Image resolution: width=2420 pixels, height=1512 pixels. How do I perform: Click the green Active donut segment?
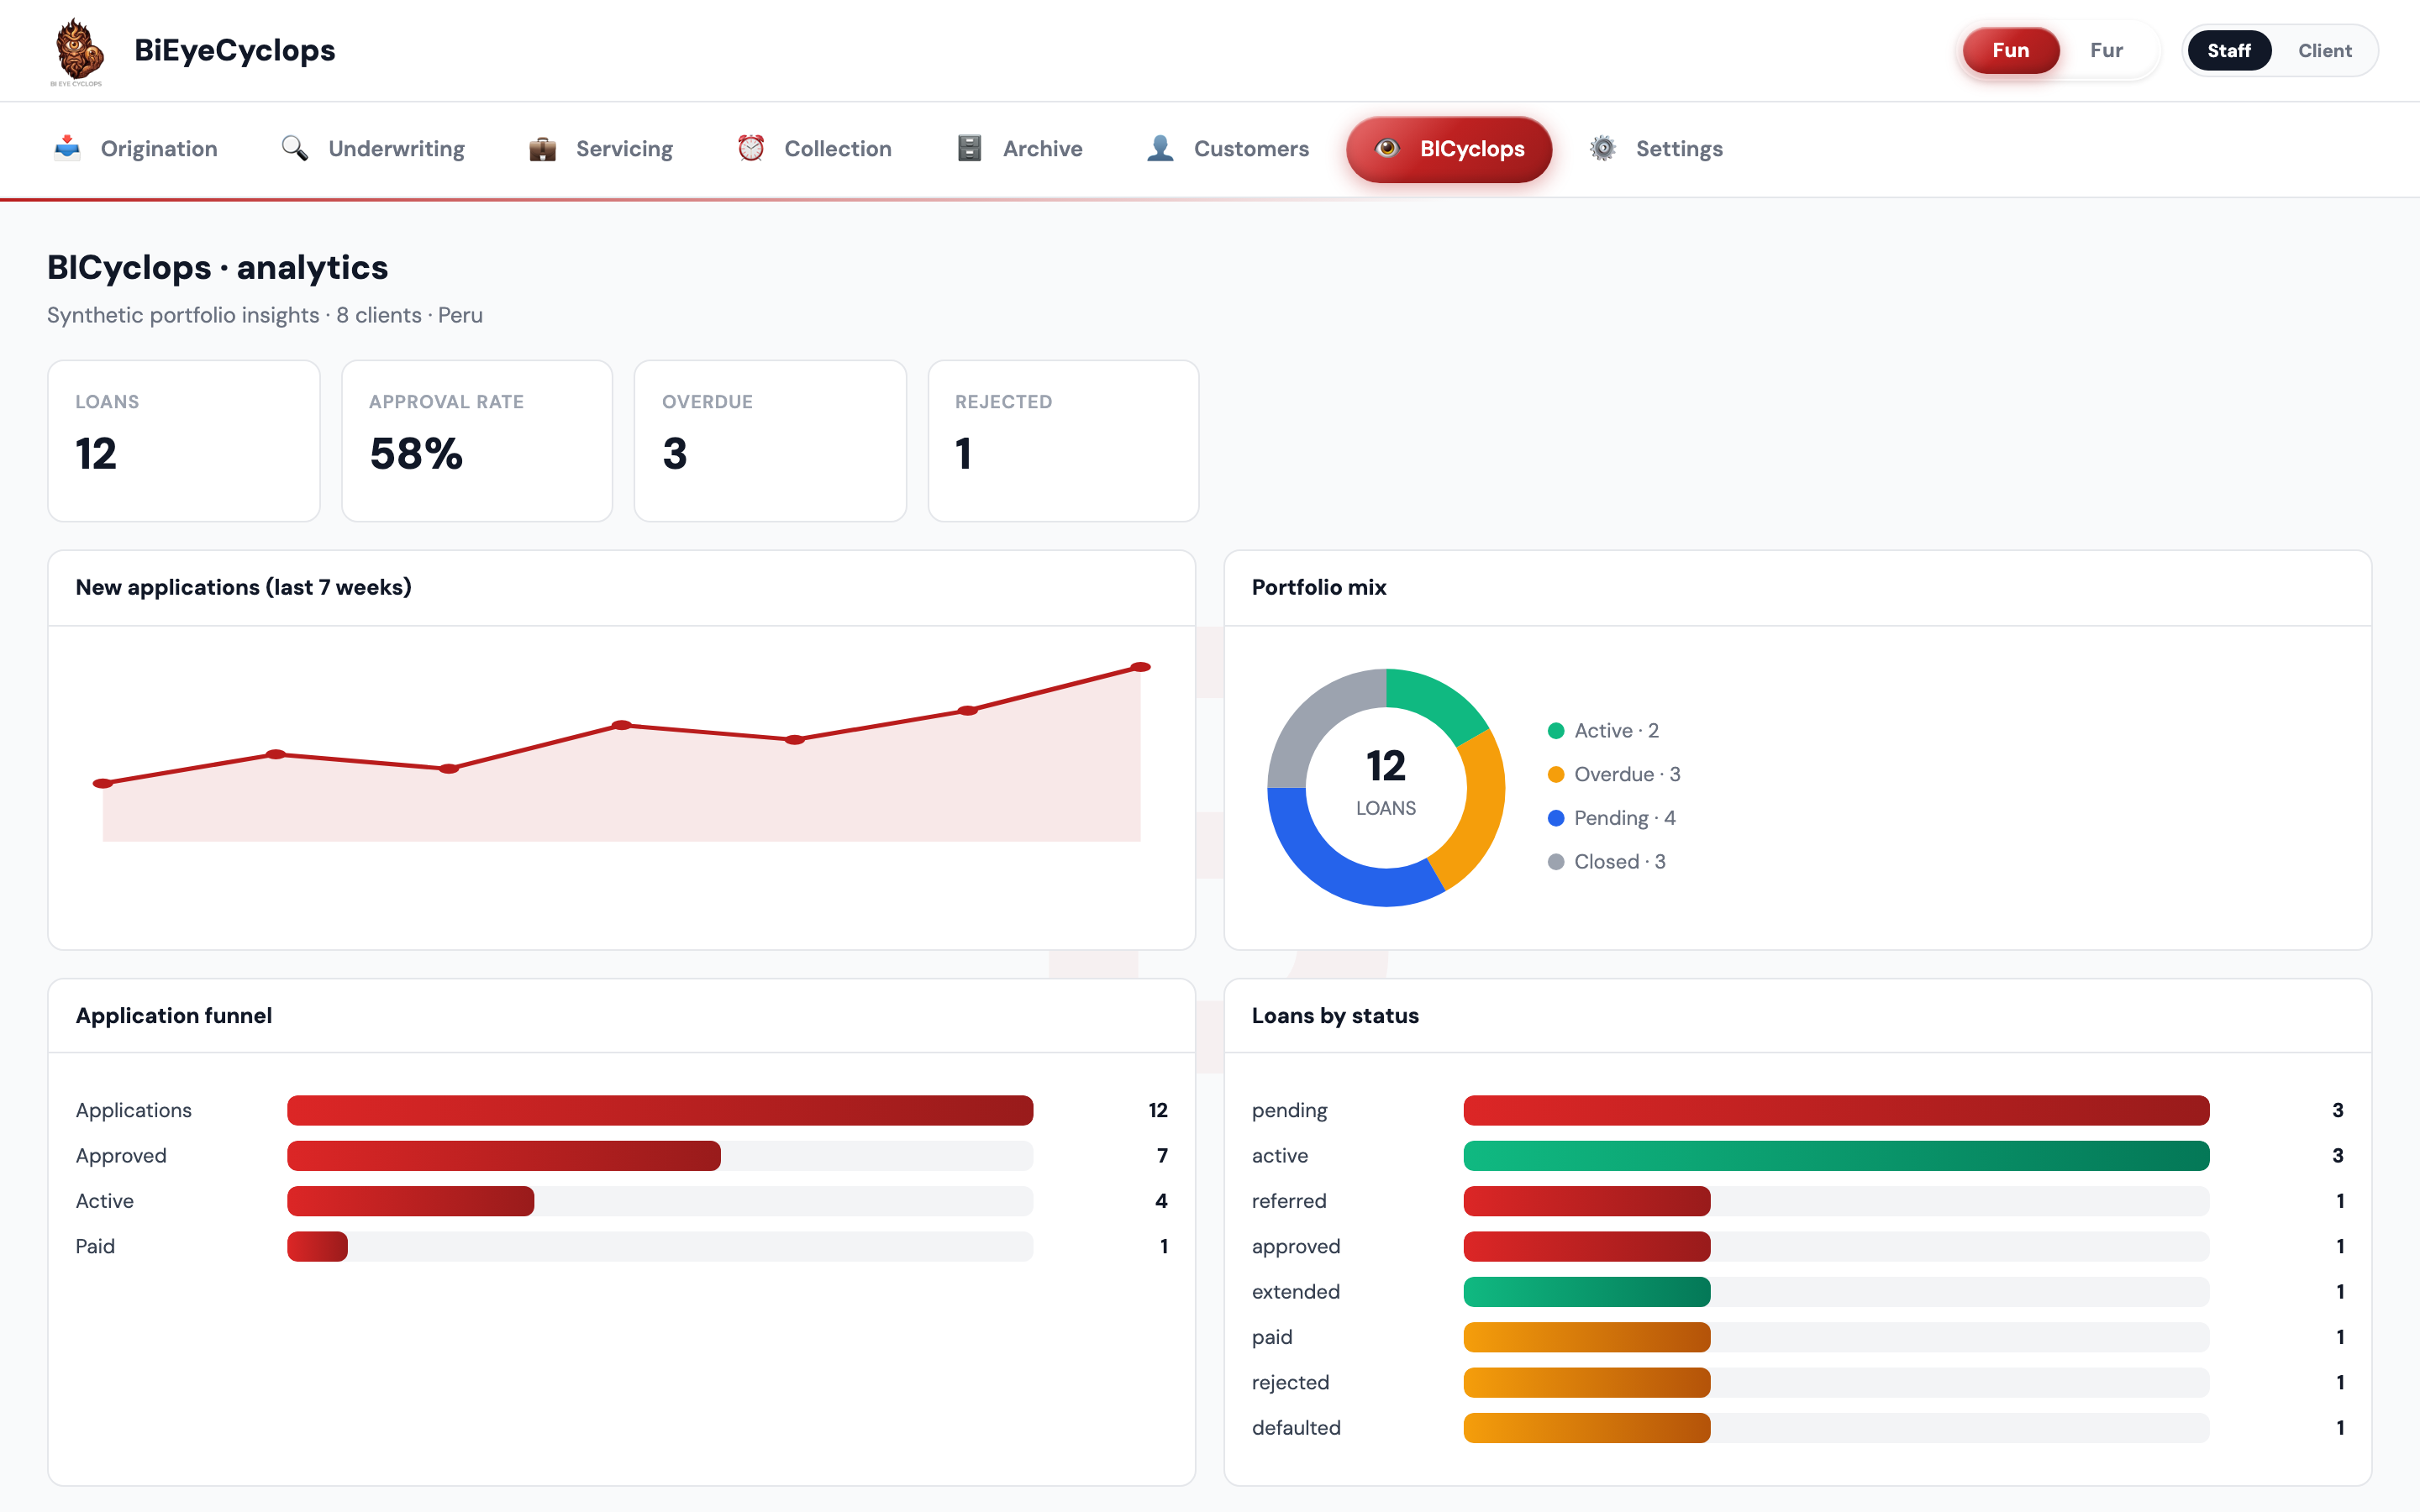pyautogui.click(x=1436, y=703)
